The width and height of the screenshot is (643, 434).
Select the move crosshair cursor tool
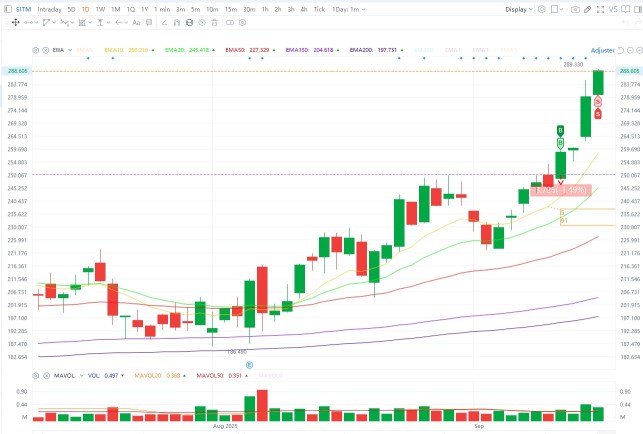16,23
